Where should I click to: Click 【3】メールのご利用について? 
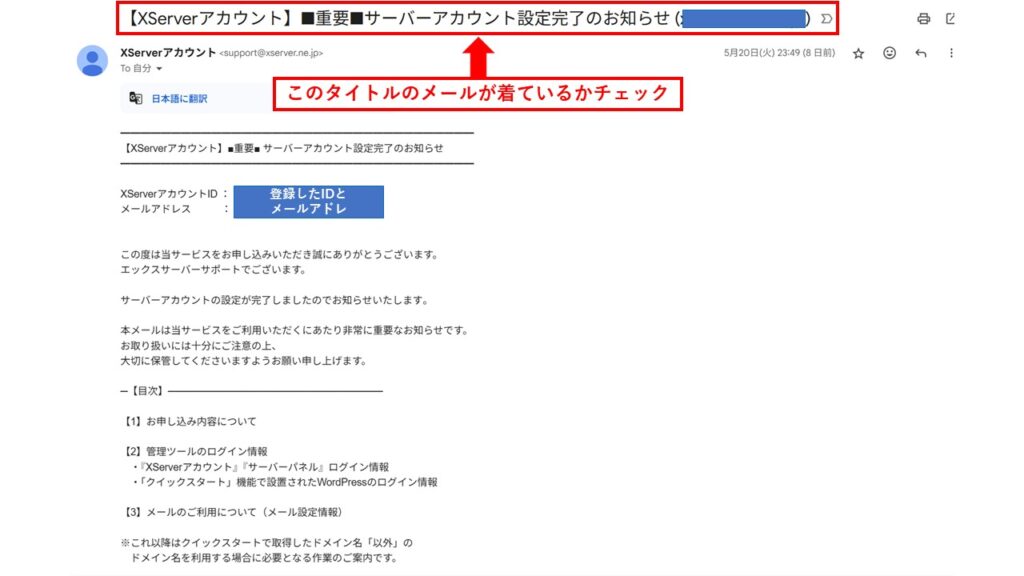pos(232,512)
